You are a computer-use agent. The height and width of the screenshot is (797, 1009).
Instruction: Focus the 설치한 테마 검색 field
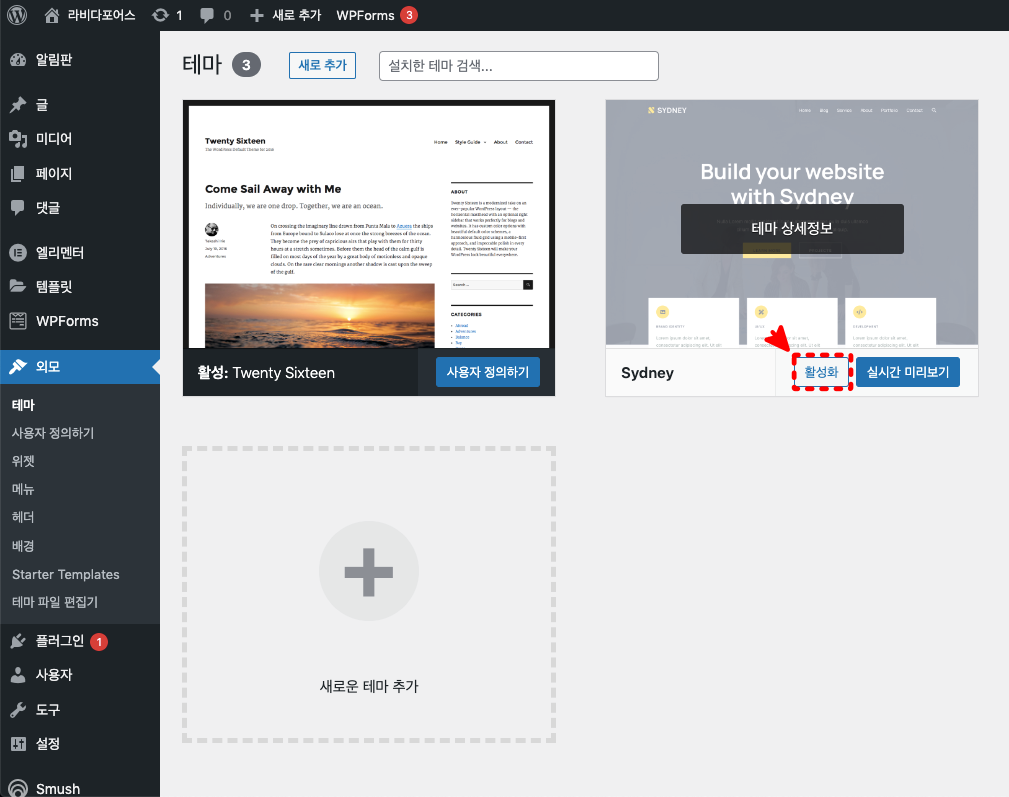pos(519,66)
